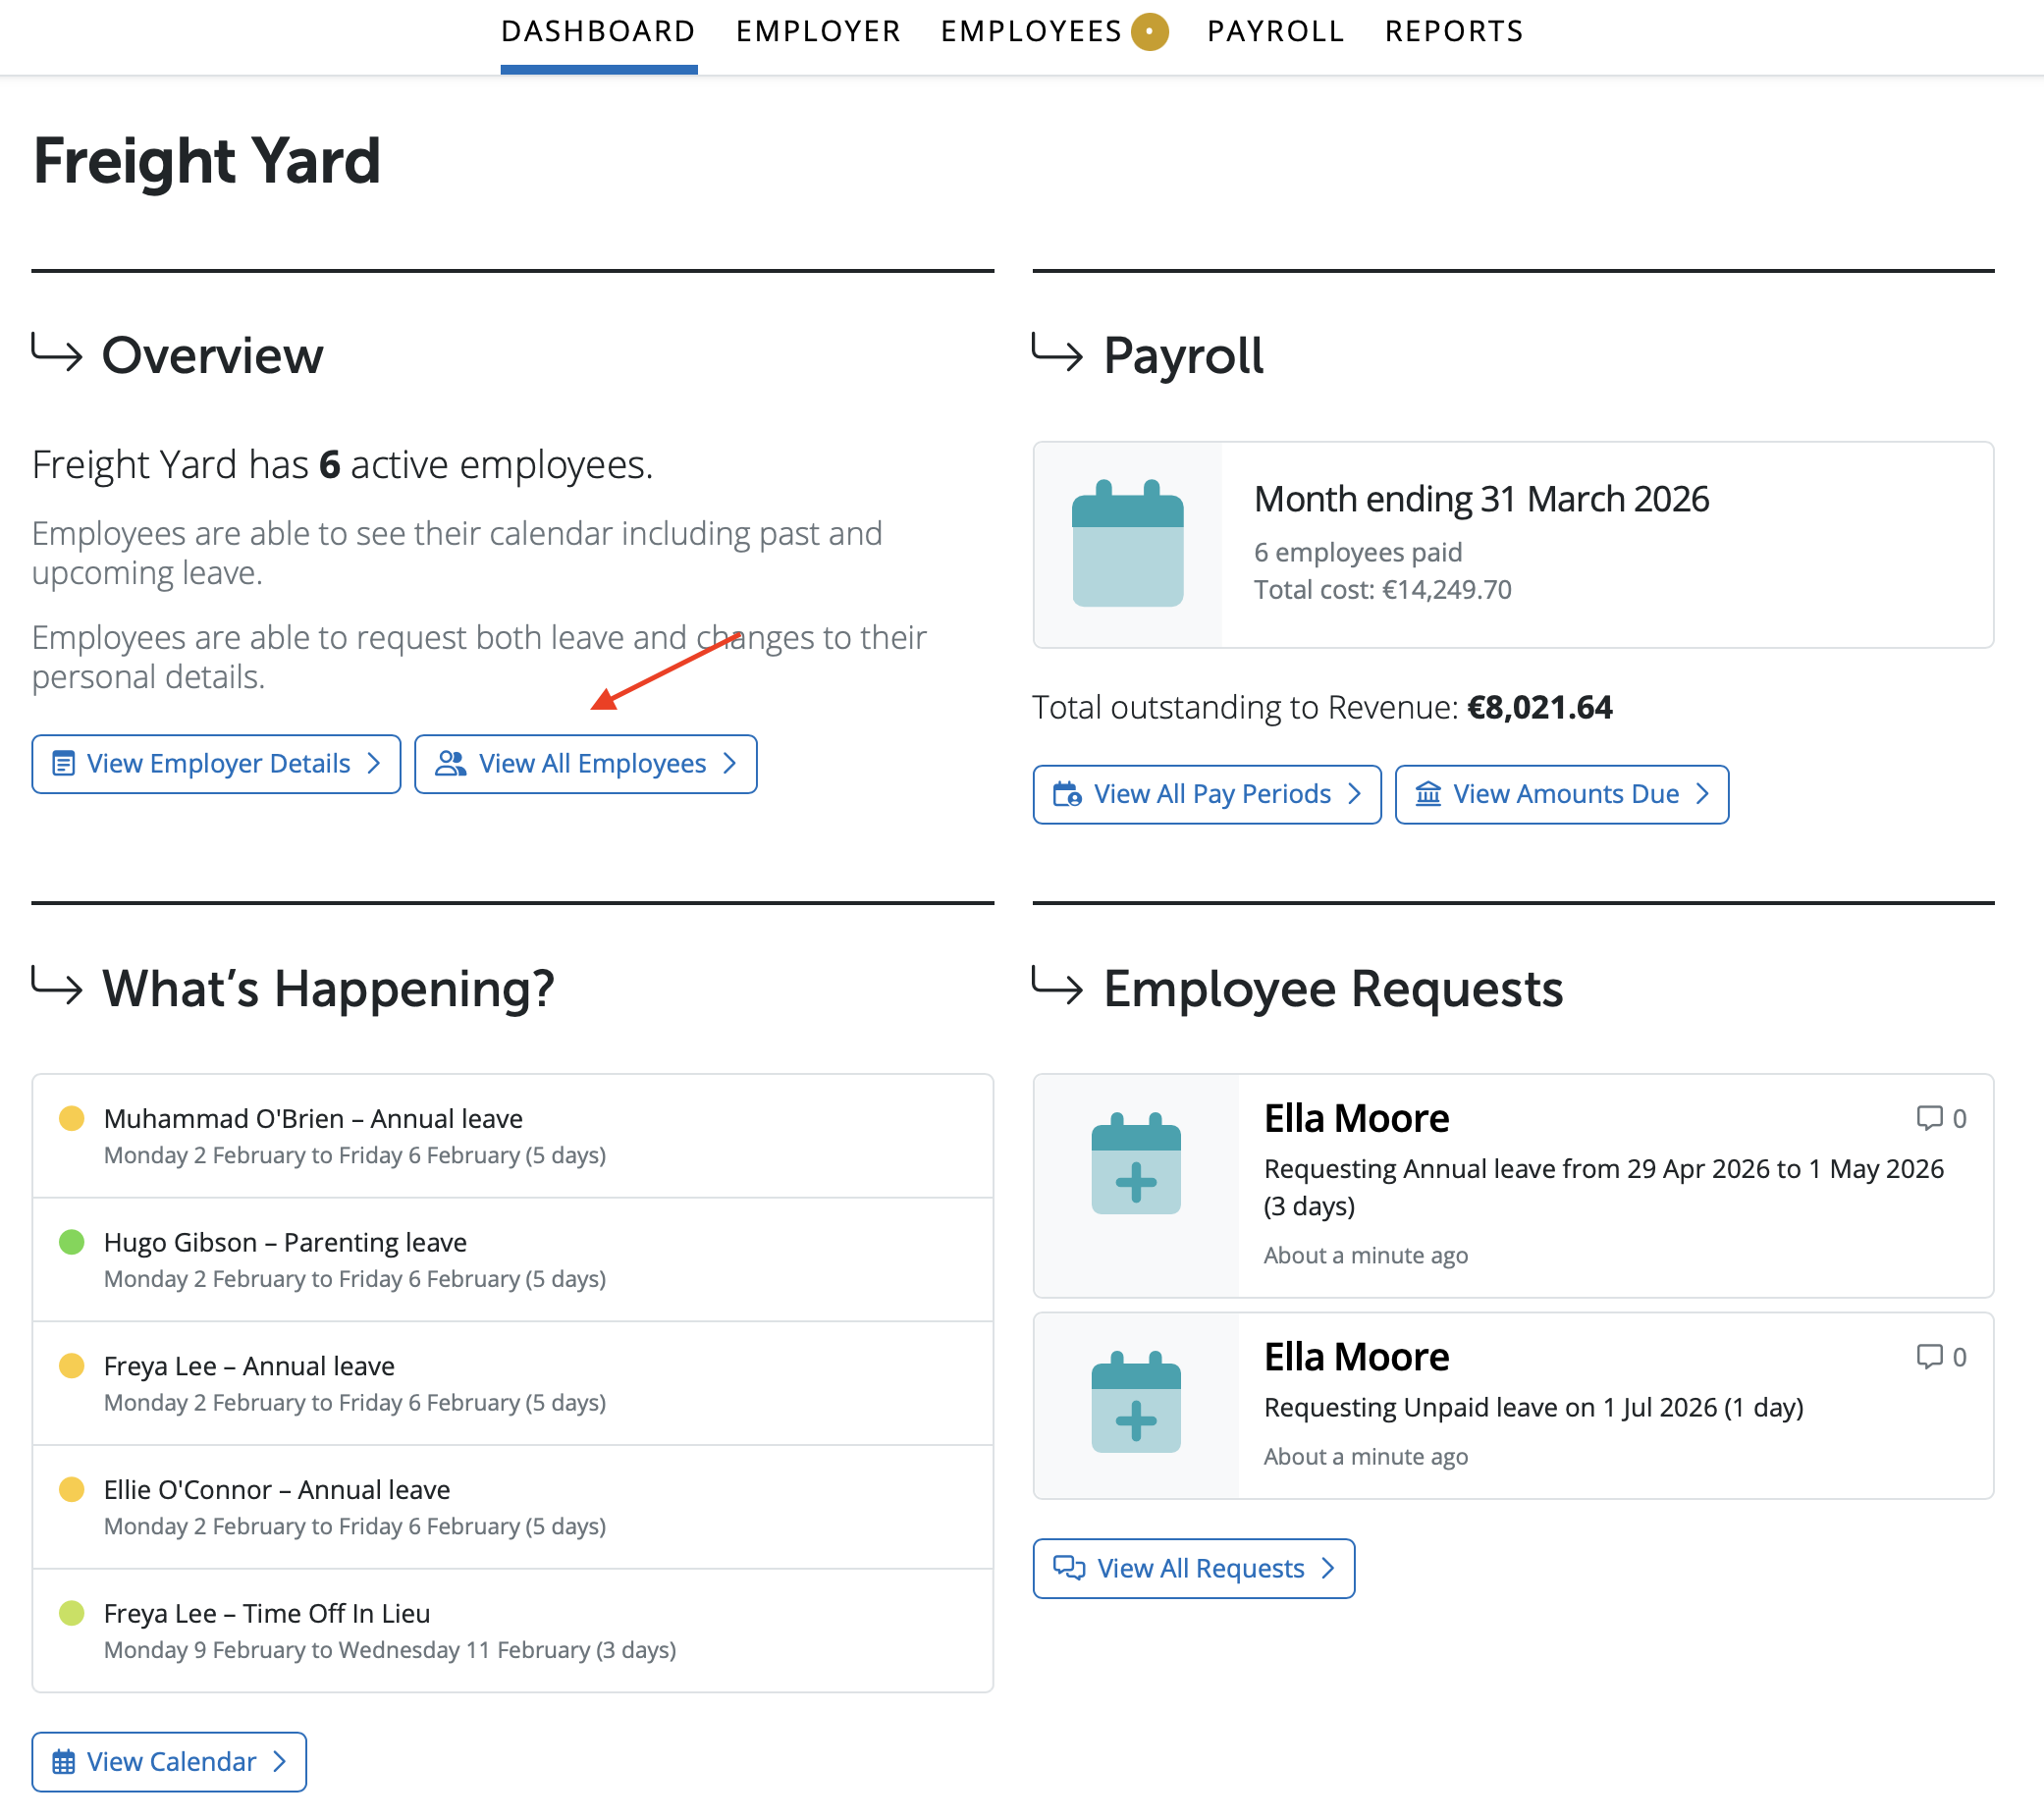This screenshot has height=1820, width=2044.
Task: Click the people icon in View All Employees
Action: pos(450,764)
